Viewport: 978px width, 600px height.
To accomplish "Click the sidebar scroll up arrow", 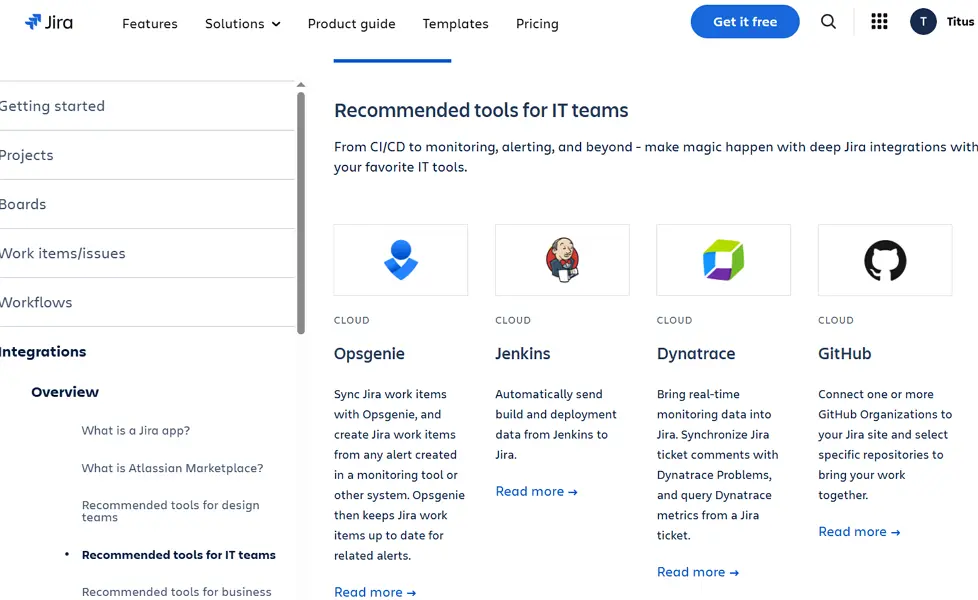I will tap(301, 85).
